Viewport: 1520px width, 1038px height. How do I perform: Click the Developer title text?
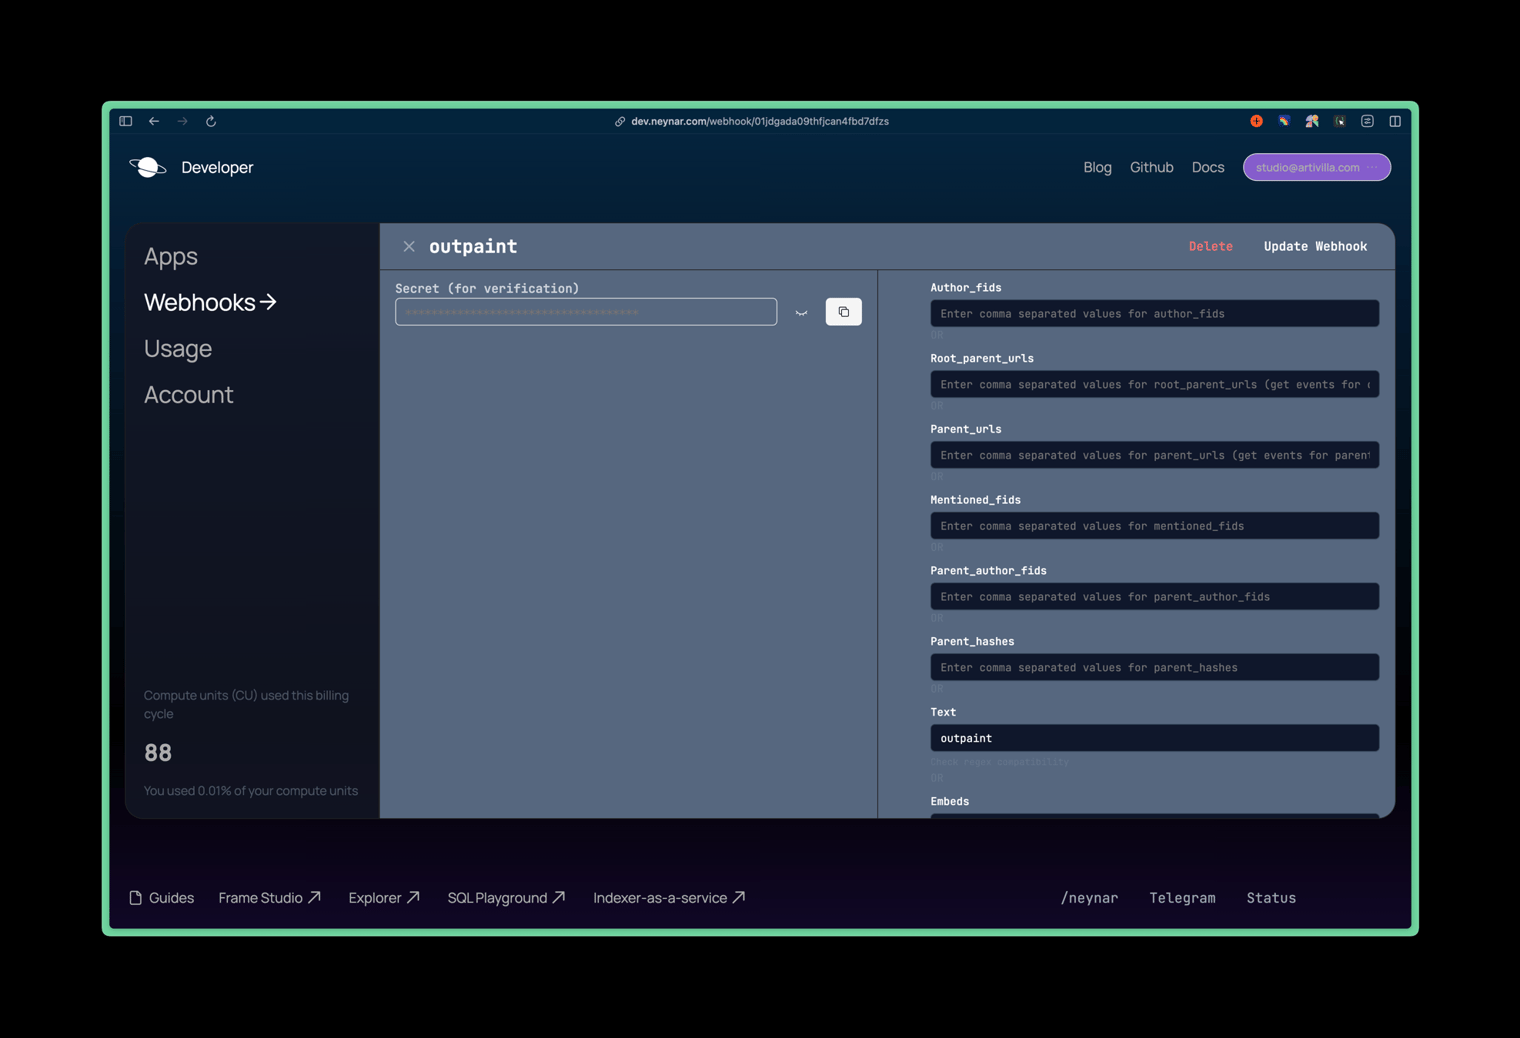pyautogui.click(x=217, y=167)
